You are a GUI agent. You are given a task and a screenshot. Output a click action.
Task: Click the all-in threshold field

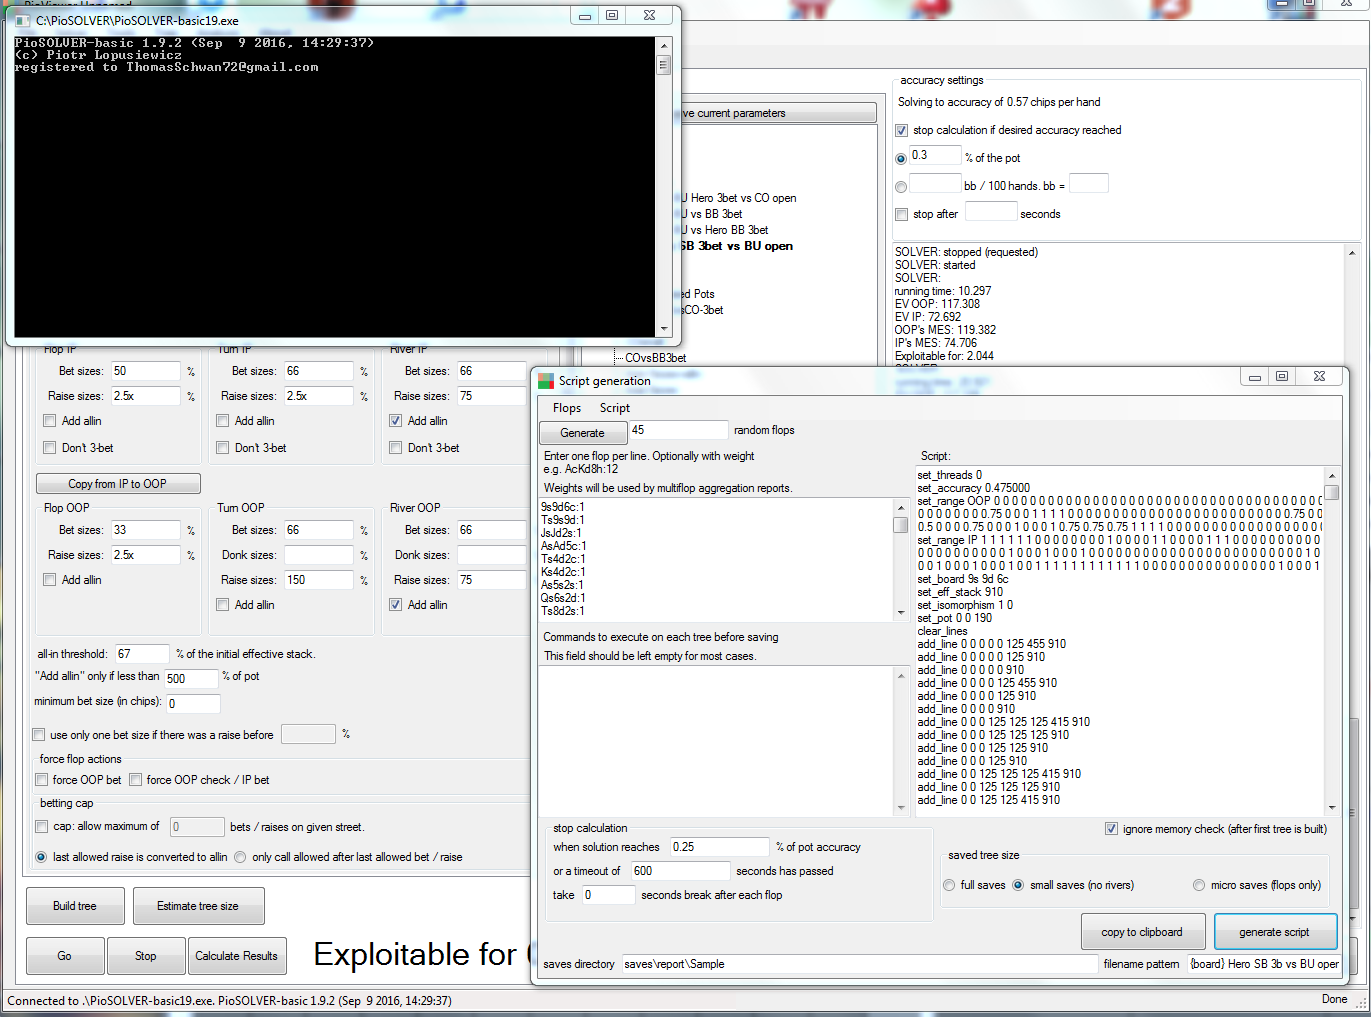click(x=142, y=654)
